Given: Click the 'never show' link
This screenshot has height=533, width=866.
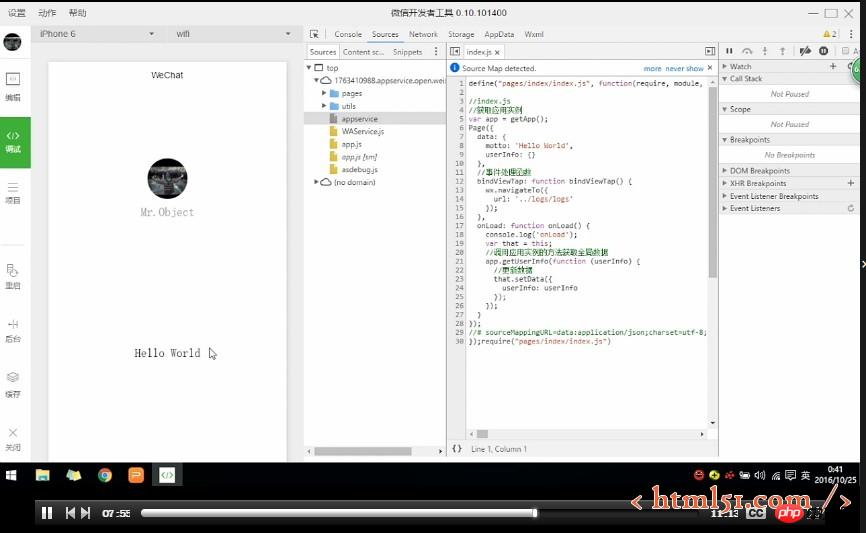Looking at the screenshot, I should point(685,68).
